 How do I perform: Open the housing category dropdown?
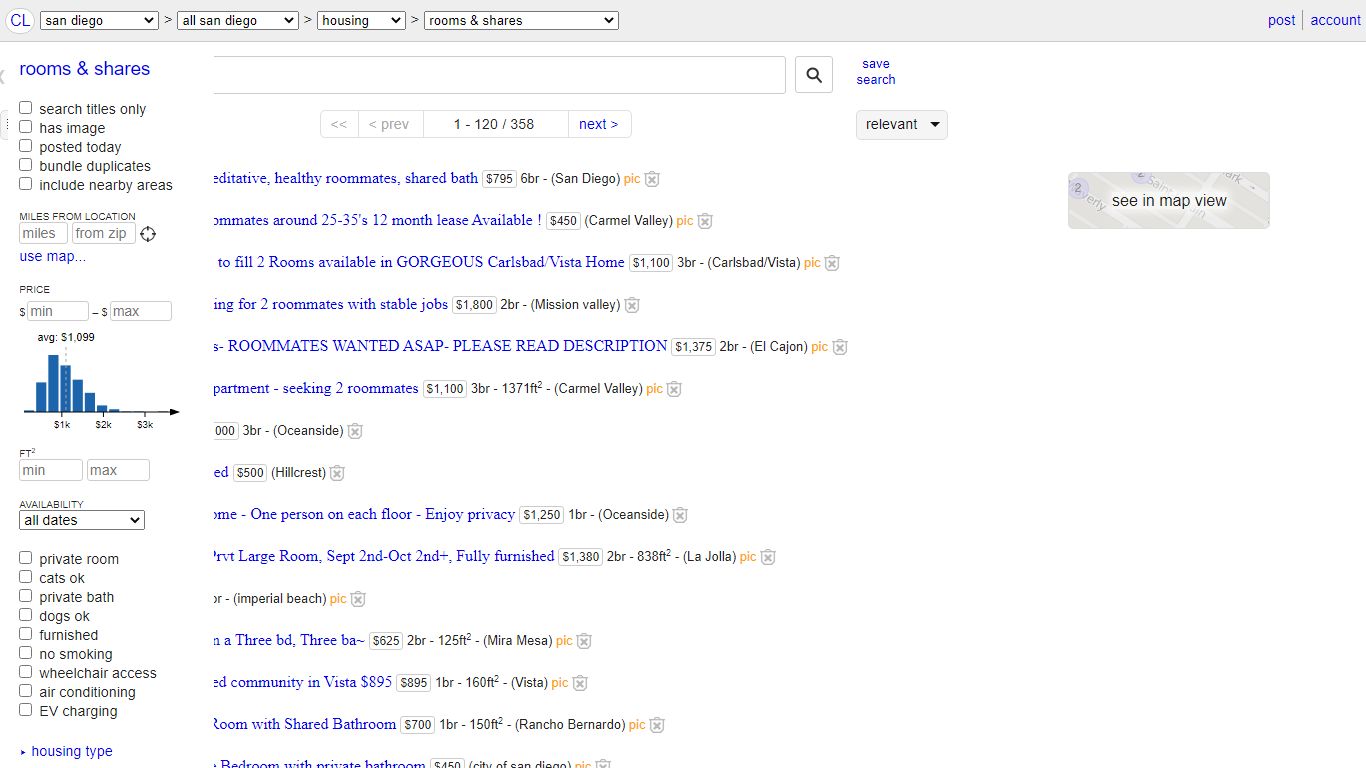(x=362, y=20)
